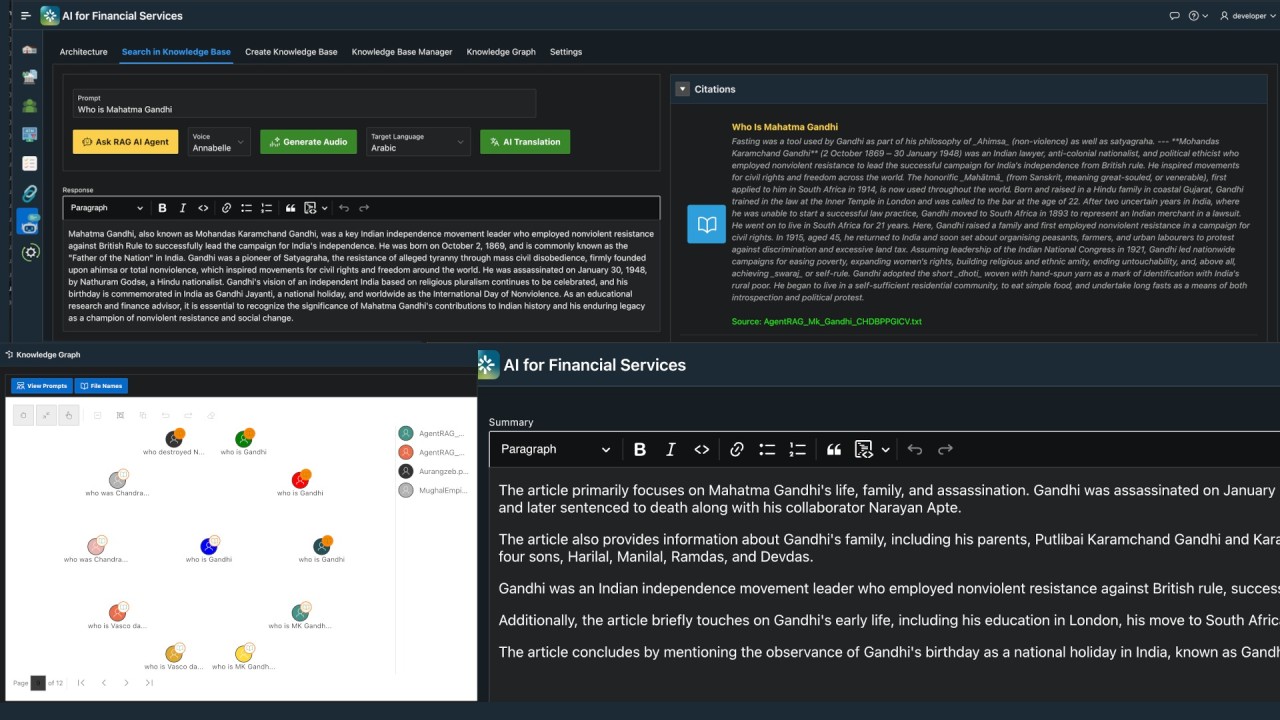Apply bulleted list in Response editor
Image resolution: width=1280 pixels, height=720 pixels.
tap(246, 208)
